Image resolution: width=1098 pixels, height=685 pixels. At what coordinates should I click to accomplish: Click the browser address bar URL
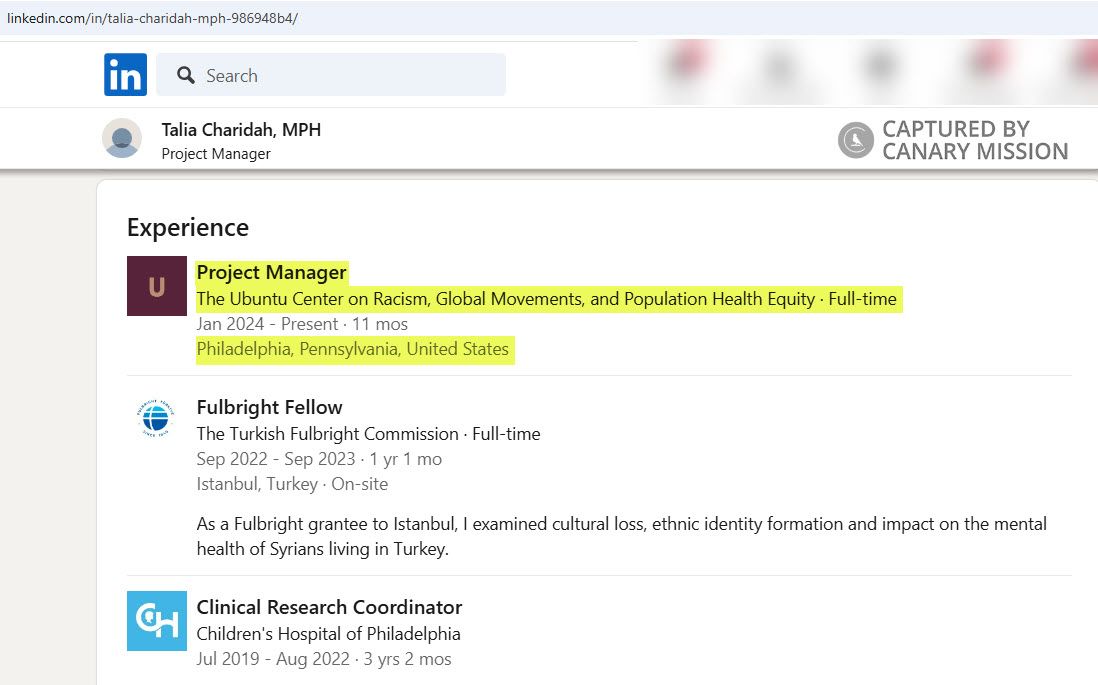coord(150,18)
